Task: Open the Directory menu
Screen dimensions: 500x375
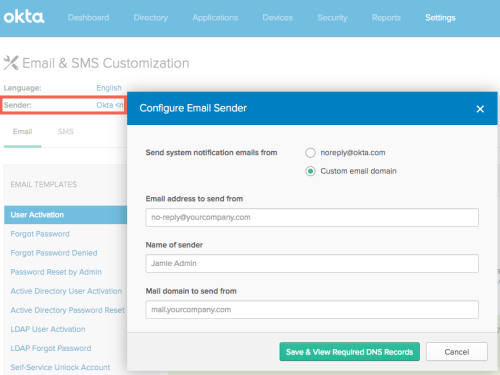Action: (151, 18)
